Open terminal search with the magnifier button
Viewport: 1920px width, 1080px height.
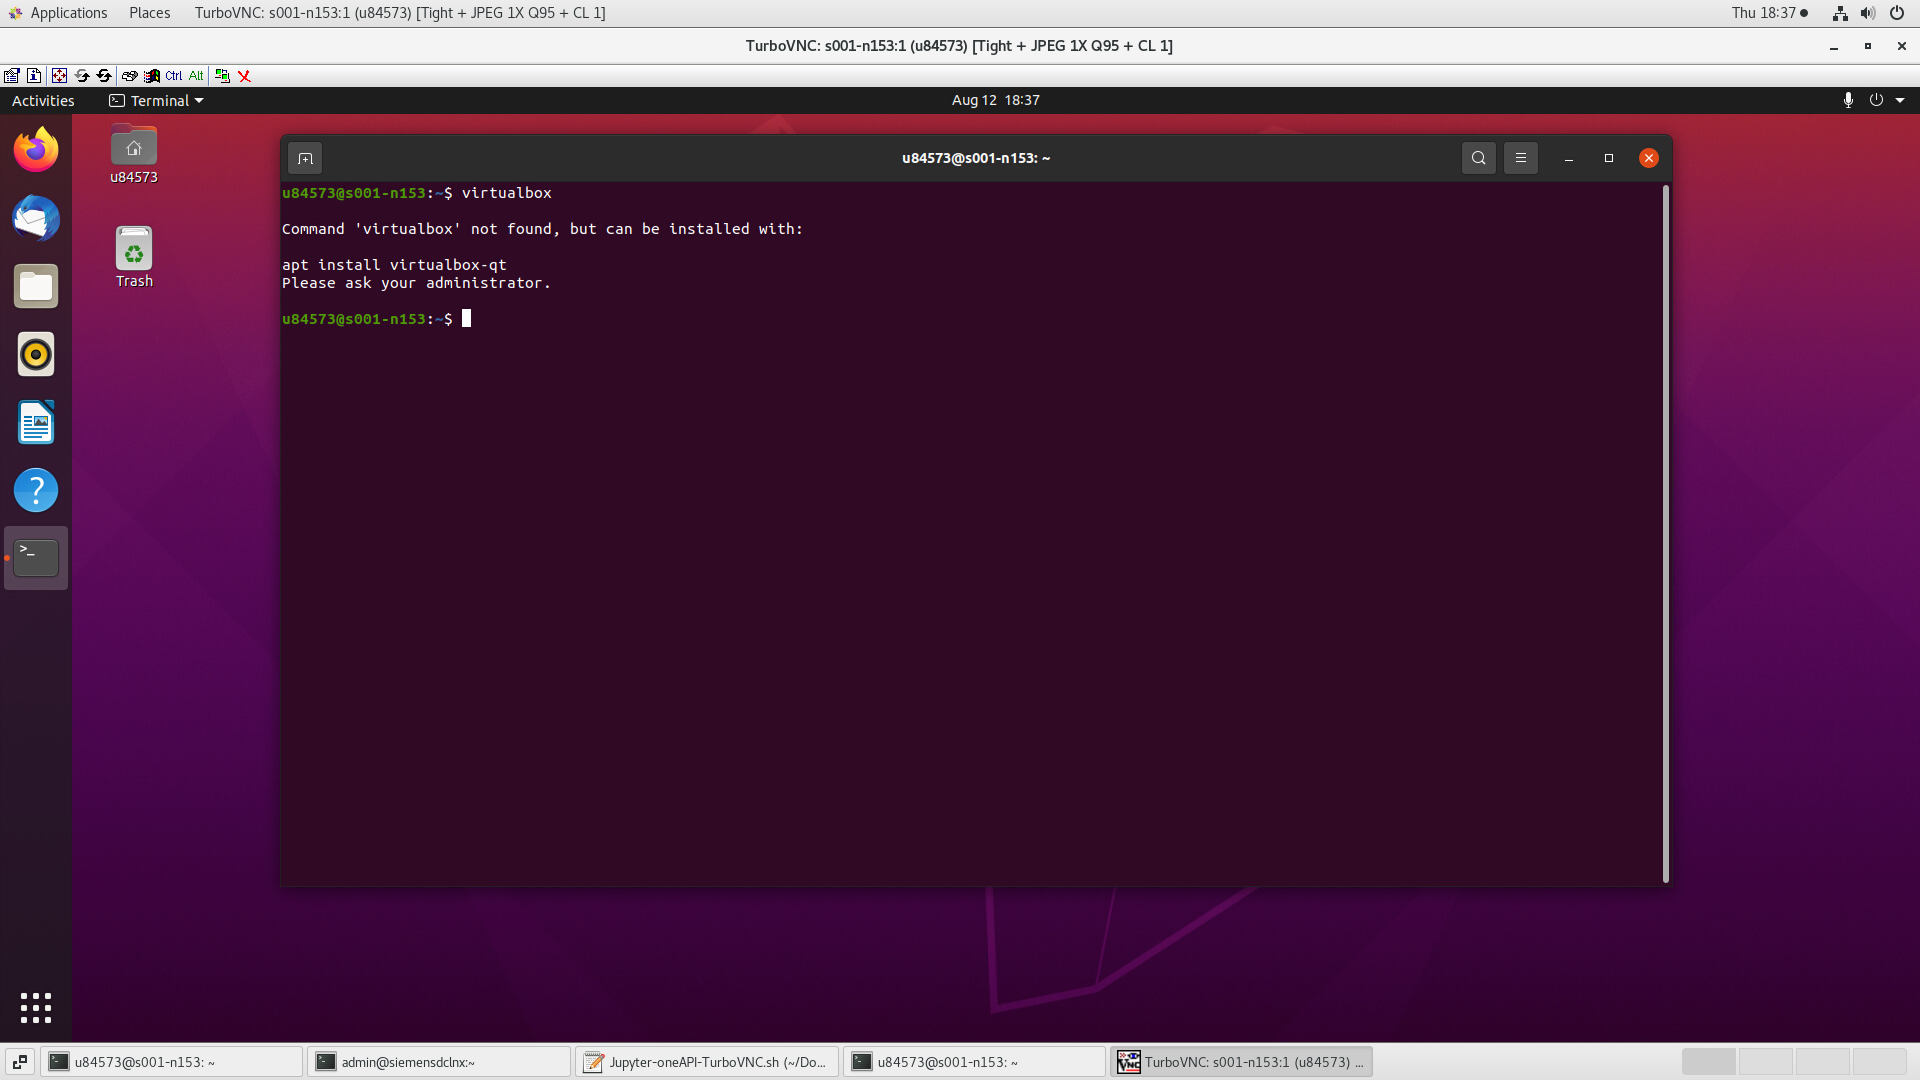point(1478,158)
